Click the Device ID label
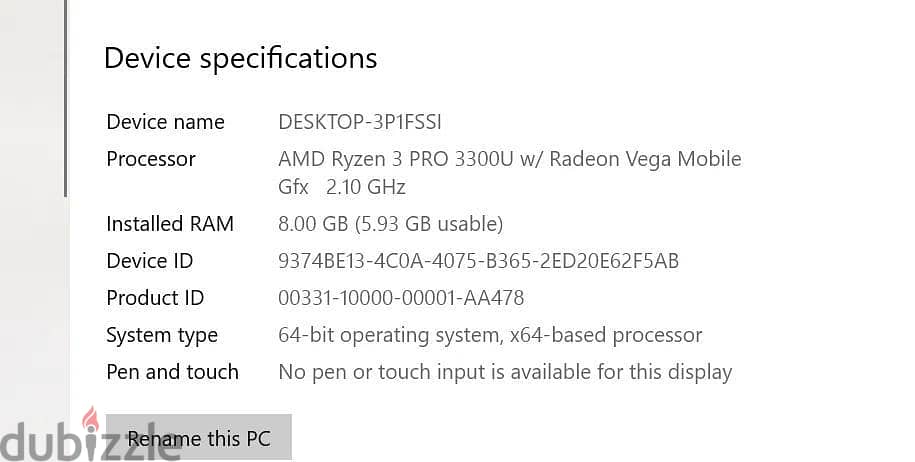The width and height of the screenshot is (915, 462). pyautogui.click(x=149, y=261)
